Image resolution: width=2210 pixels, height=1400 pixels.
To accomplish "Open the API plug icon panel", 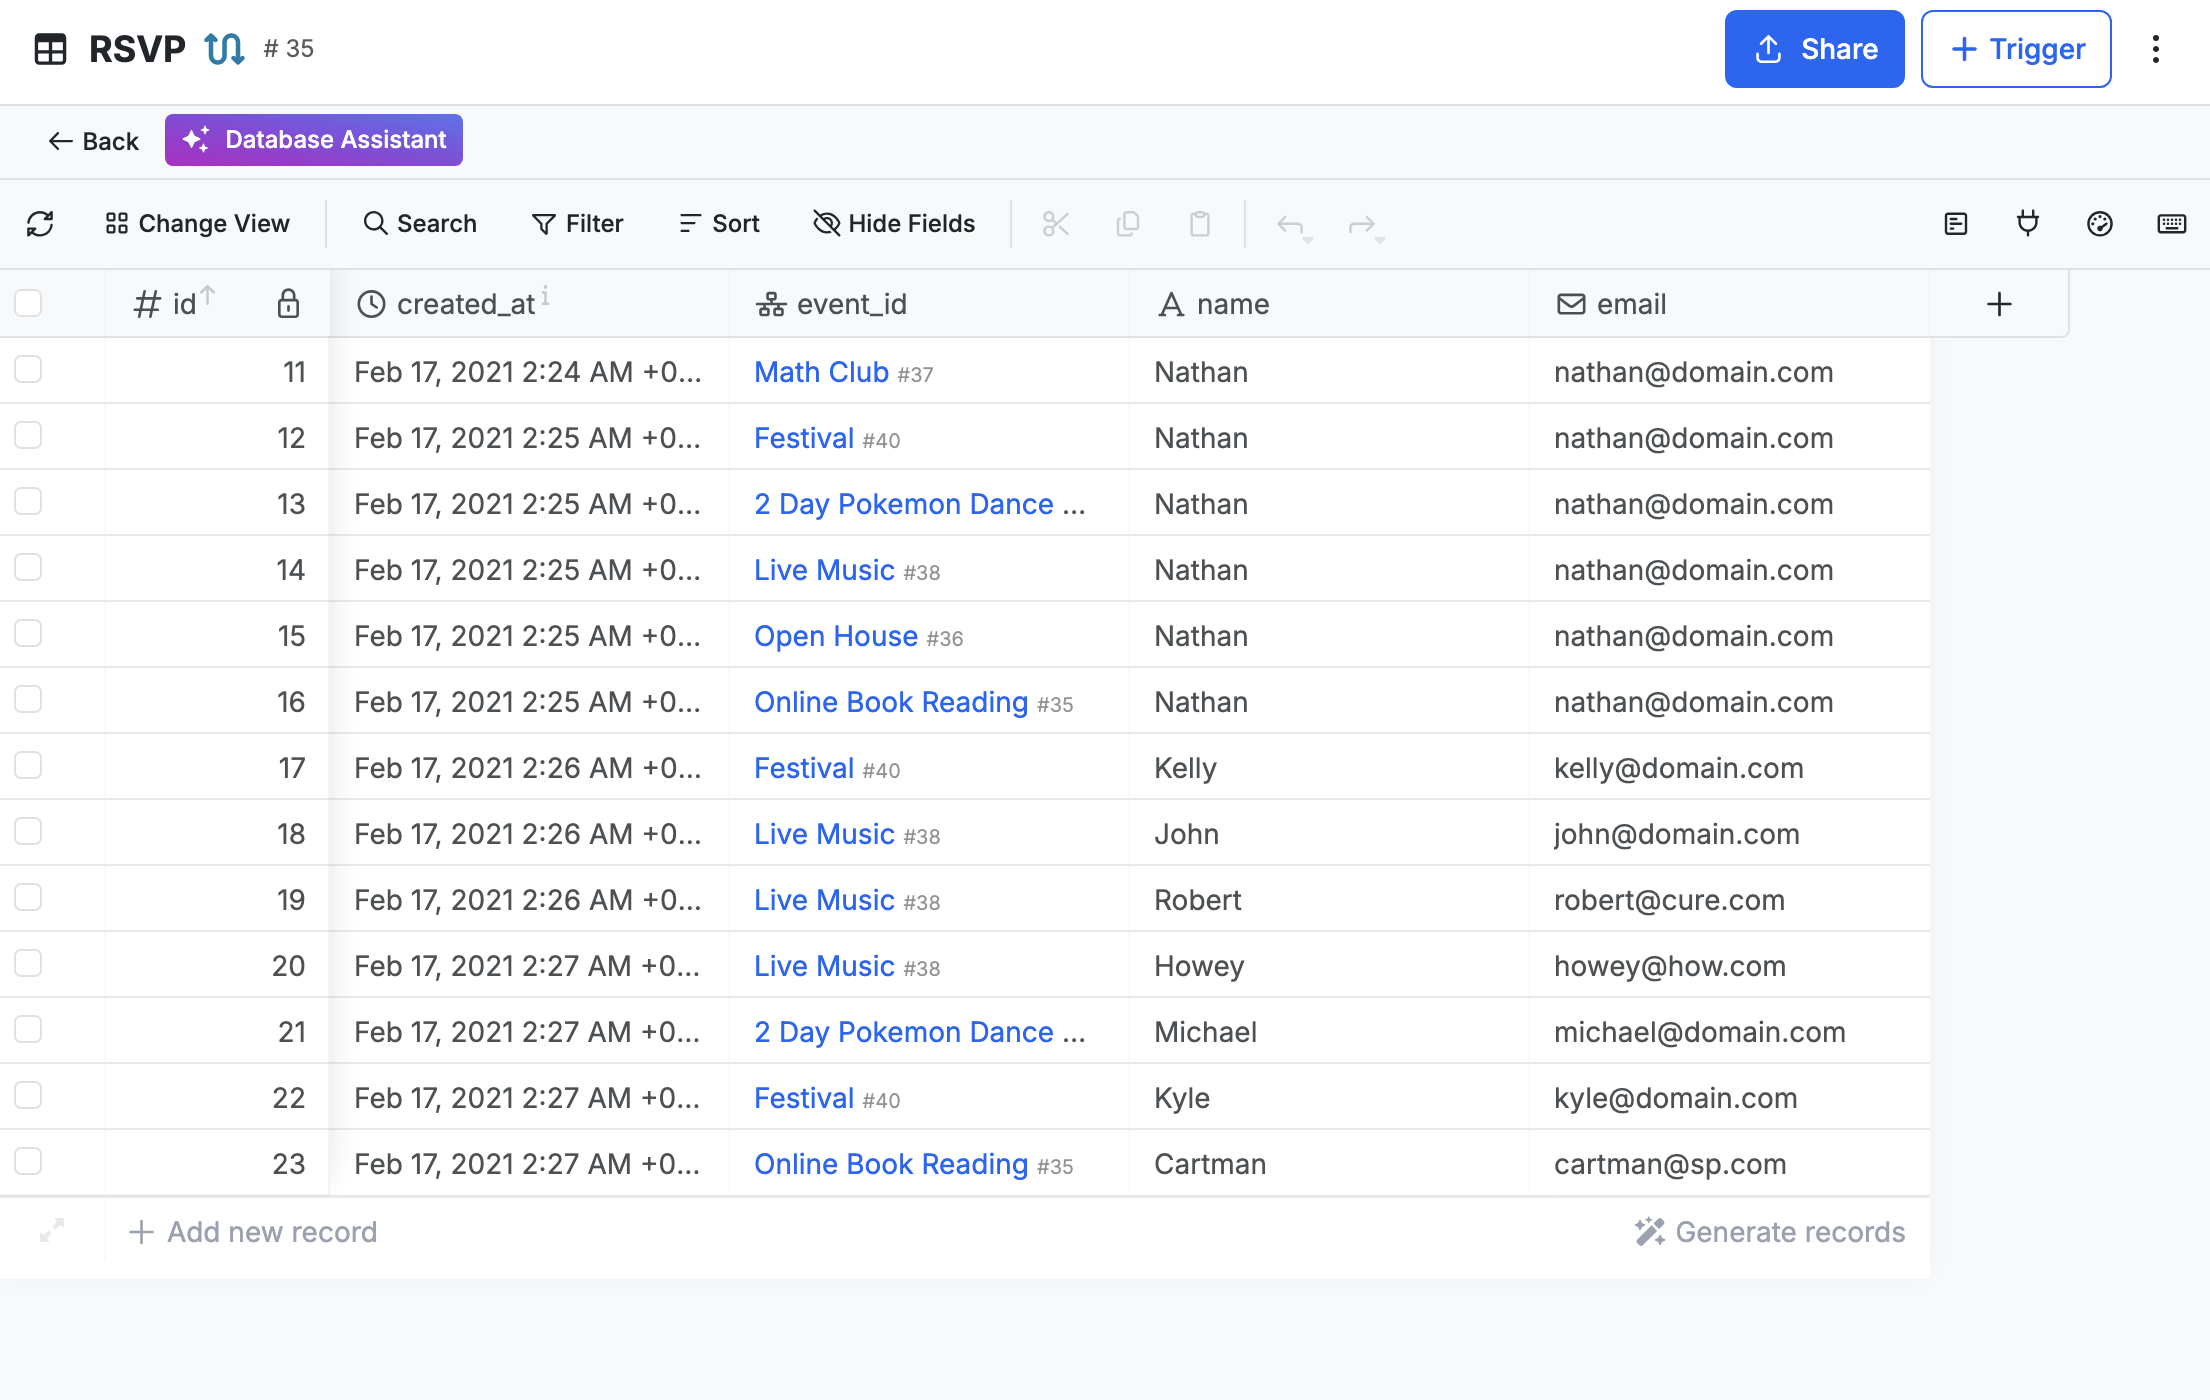I will [2028, 224].
